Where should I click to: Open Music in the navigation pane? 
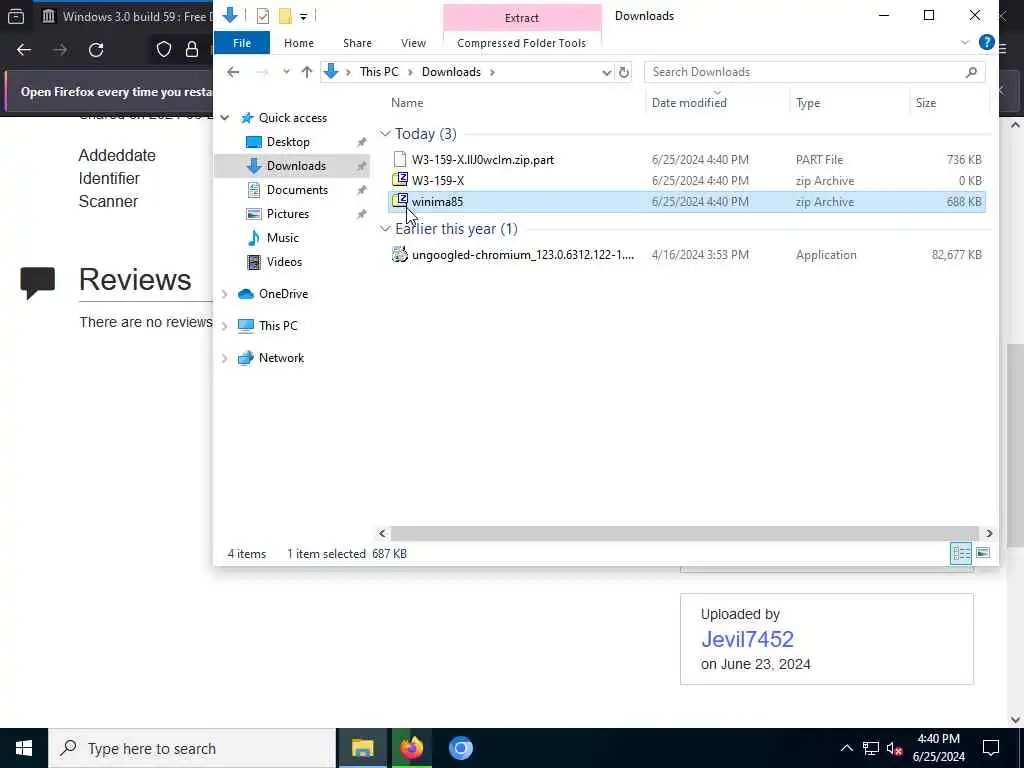282,238
